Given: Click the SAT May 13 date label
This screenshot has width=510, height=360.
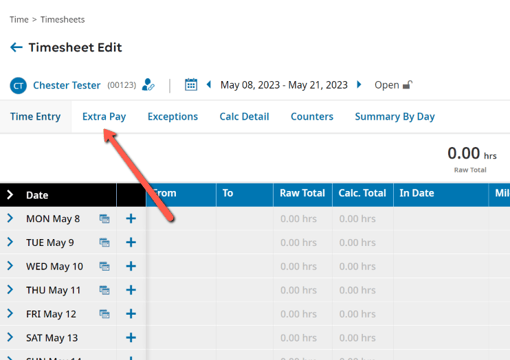Looking at the screenshot, I should (52, 338).
